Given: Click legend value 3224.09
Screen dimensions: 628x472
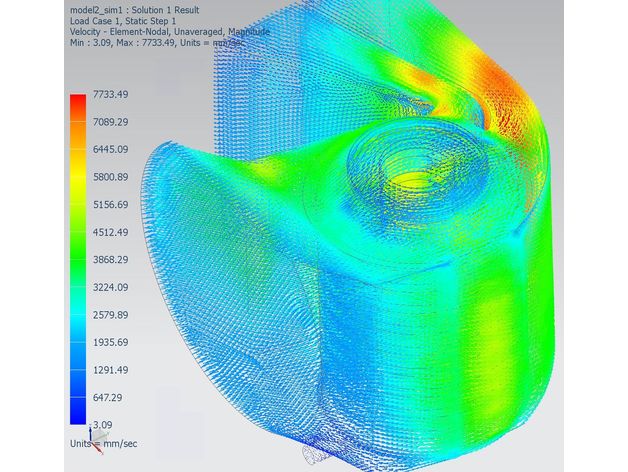Looking at the screenshot, I should tap(111, 287).
